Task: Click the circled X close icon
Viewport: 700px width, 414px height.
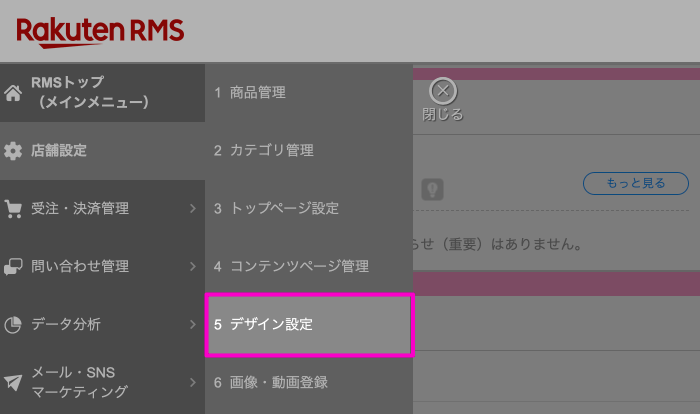Action: coord(443,91)
